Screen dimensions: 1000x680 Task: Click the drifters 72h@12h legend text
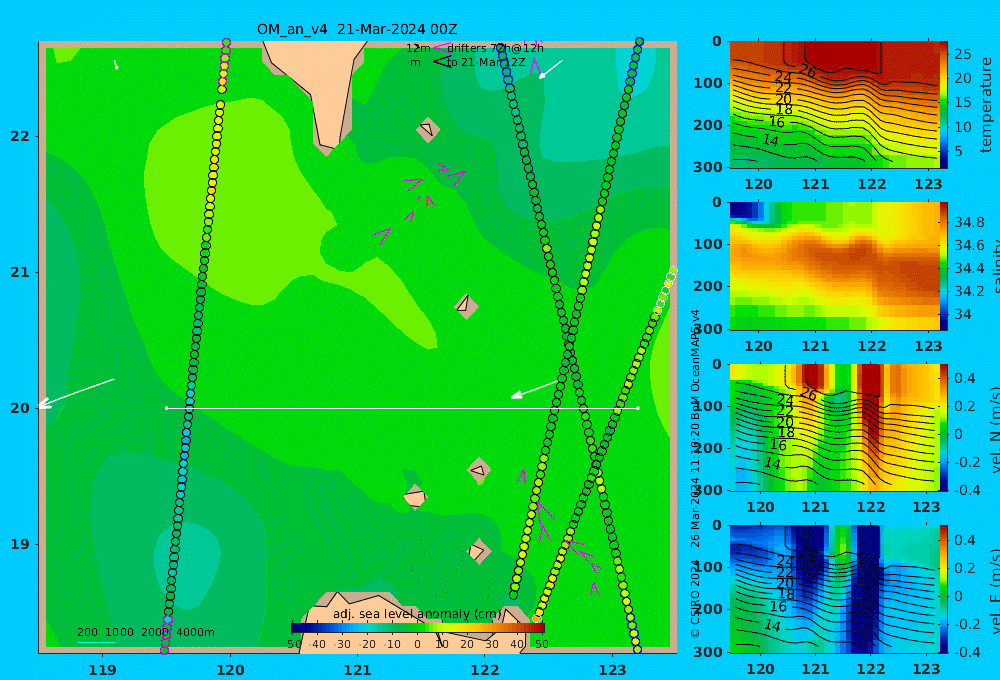tap(495, 48)
